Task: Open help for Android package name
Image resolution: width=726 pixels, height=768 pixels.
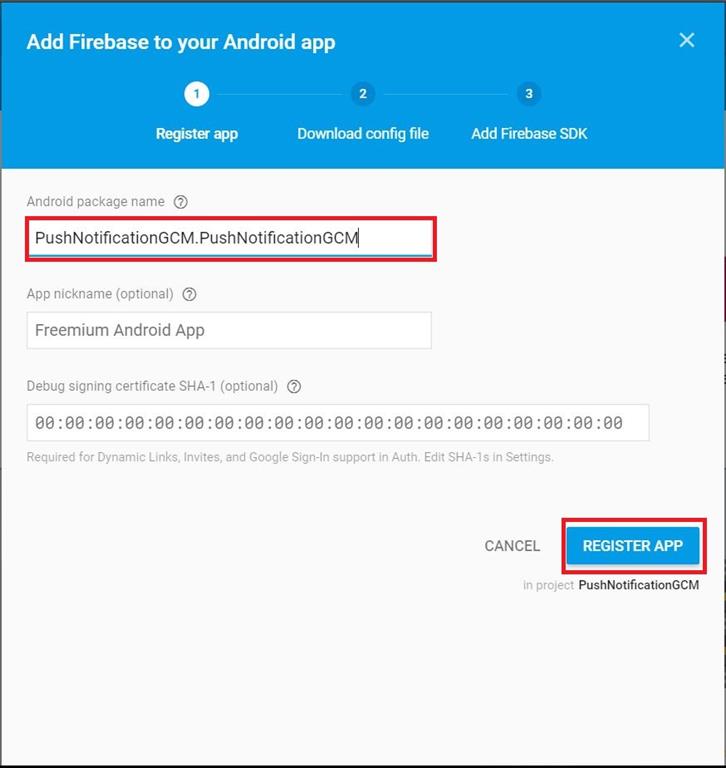Action: pyautogui.click(x=181, y=202)
